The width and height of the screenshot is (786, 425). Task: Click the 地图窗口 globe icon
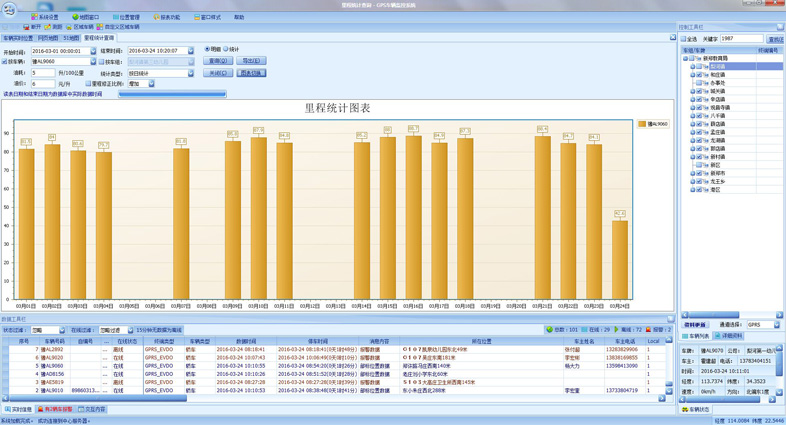(x=75, y=17)
